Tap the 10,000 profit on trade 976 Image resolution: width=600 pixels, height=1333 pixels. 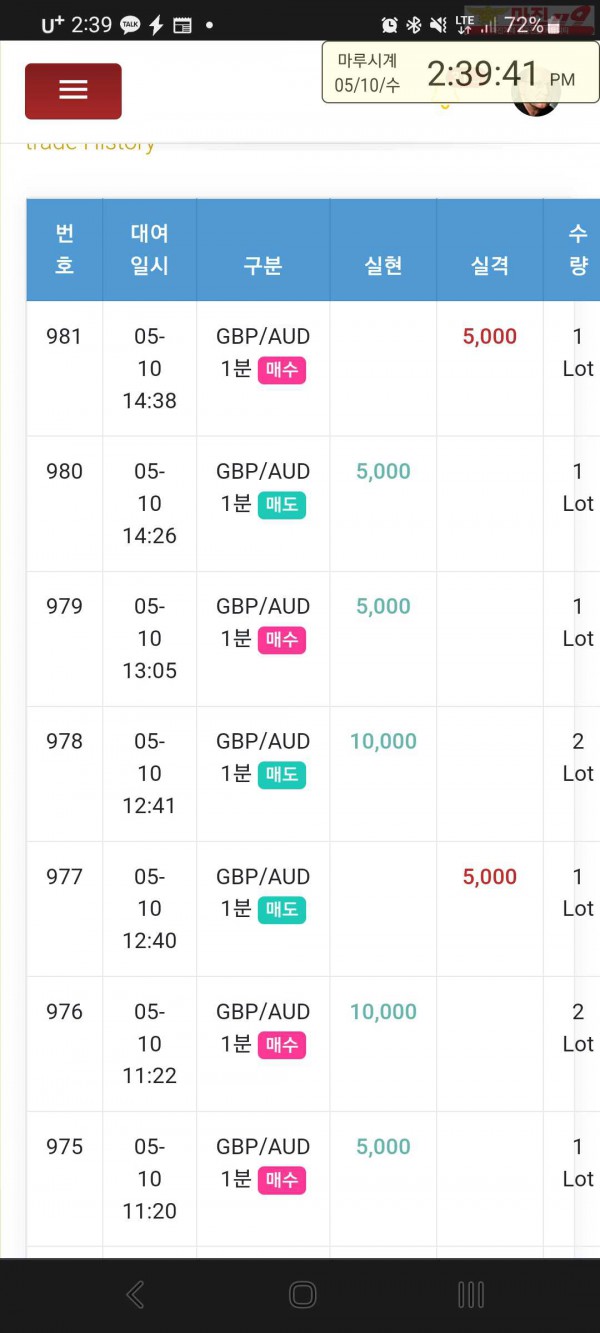point(384,1012)
